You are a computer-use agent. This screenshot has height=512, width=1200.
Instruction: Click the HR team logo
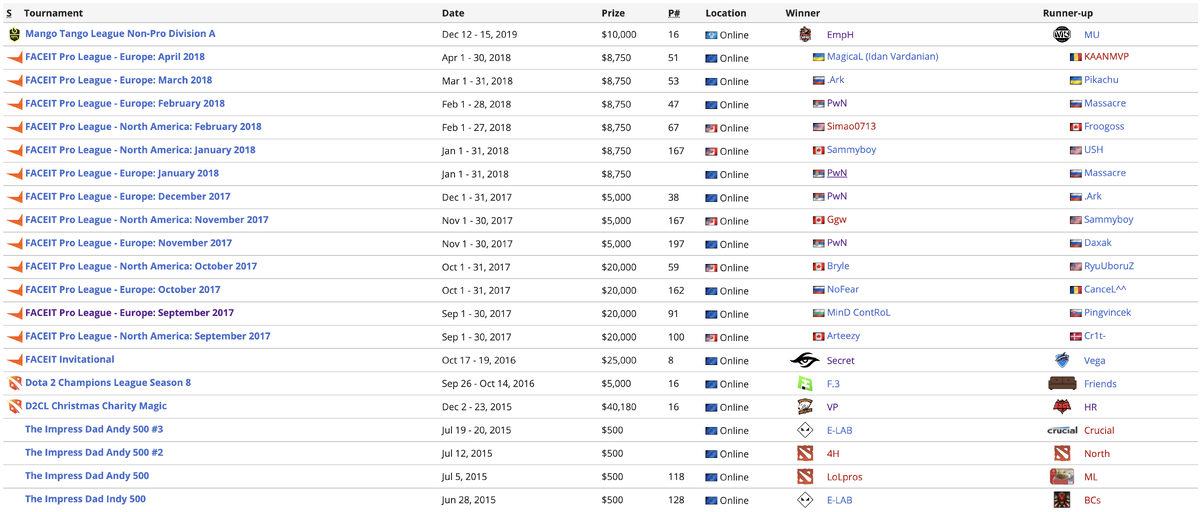pos(1062,407)
